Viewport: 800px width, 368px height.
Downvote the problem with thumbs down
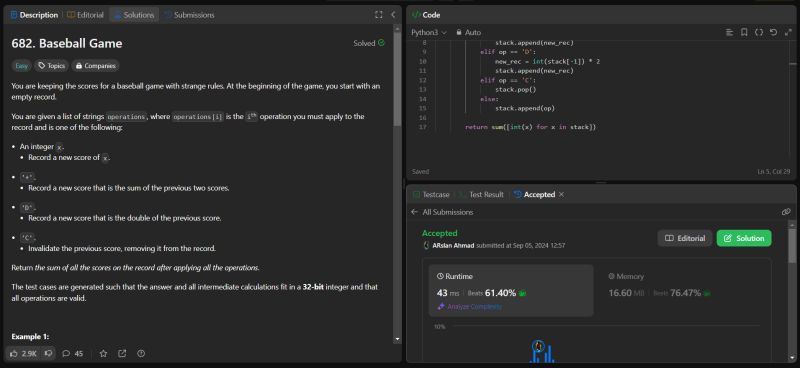click(48, 353)
